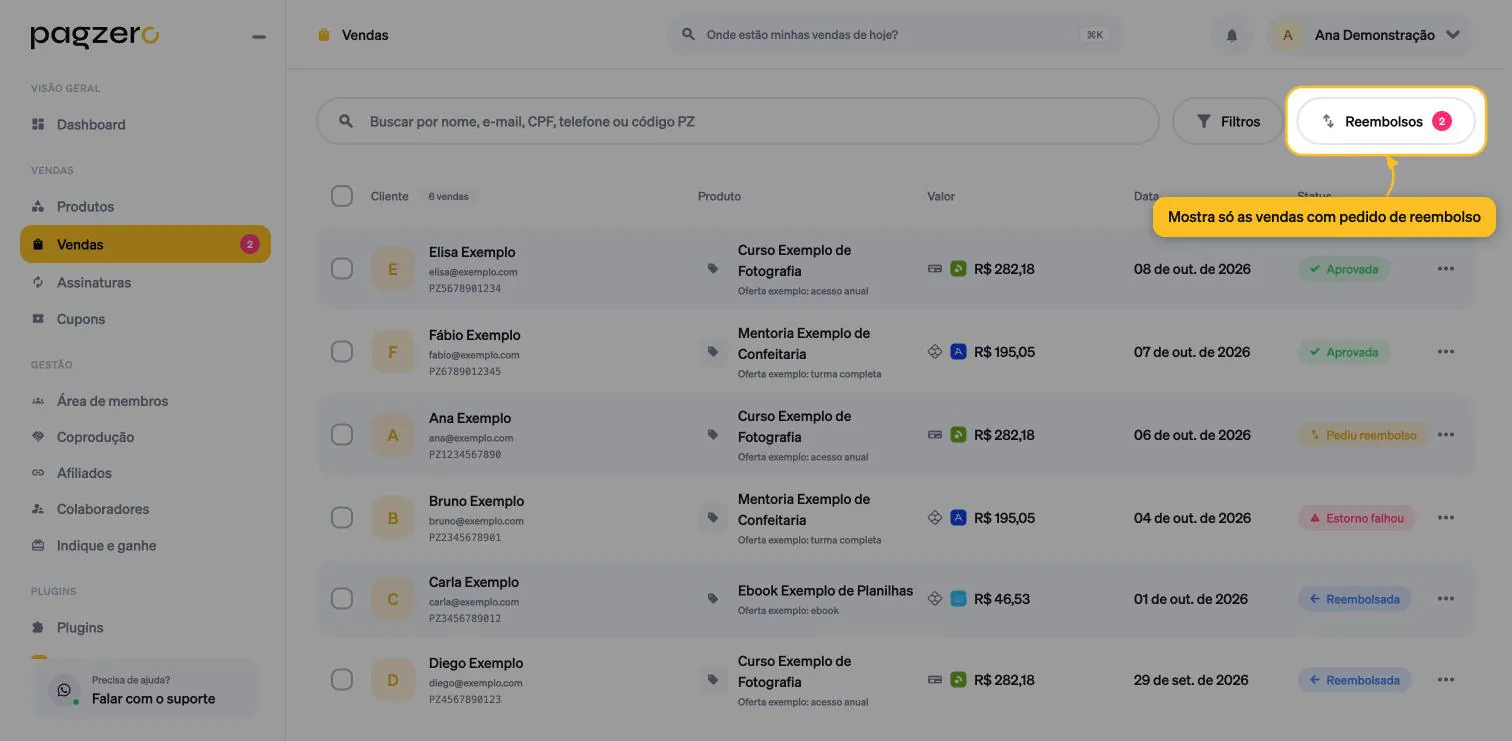The width and height of the screenshot is (1512, 741).
Task: Open the Filtros filter menu
Action: tap(1228, 121)
